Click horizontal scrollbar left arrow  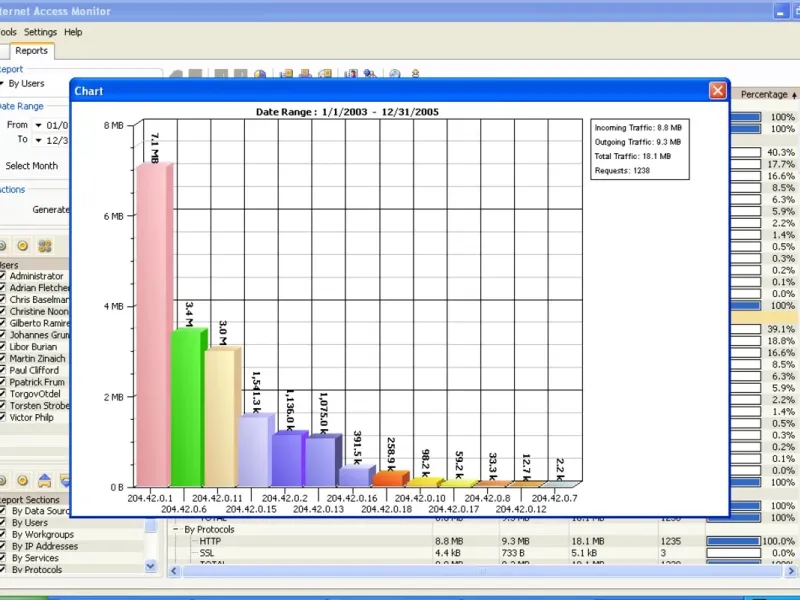click(174, 571)
